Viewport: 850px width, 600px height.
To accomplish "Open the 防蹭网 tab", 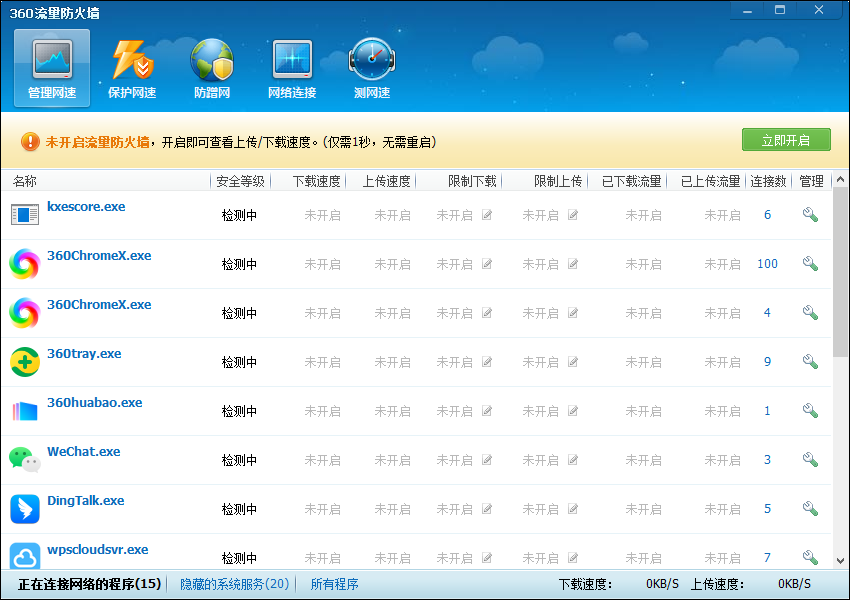I will click(x=212, y=68).
